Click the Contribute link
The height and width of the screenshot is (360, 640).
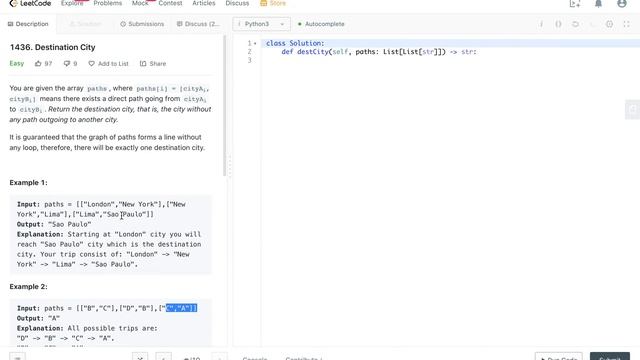tap(304, 358)
